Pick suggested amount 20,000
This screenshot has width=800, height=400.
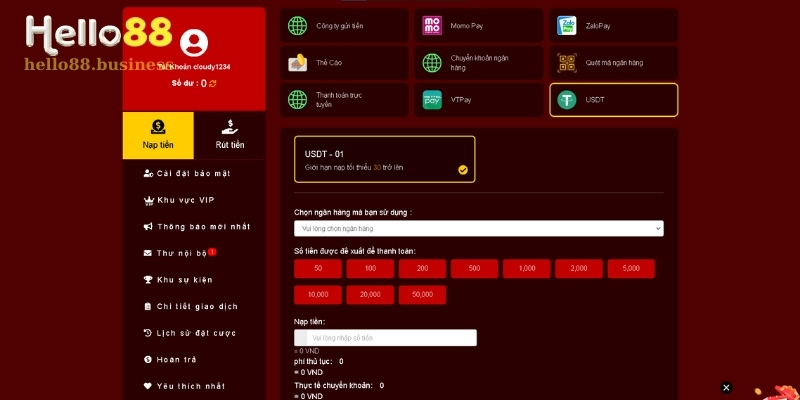pos(370,295)
